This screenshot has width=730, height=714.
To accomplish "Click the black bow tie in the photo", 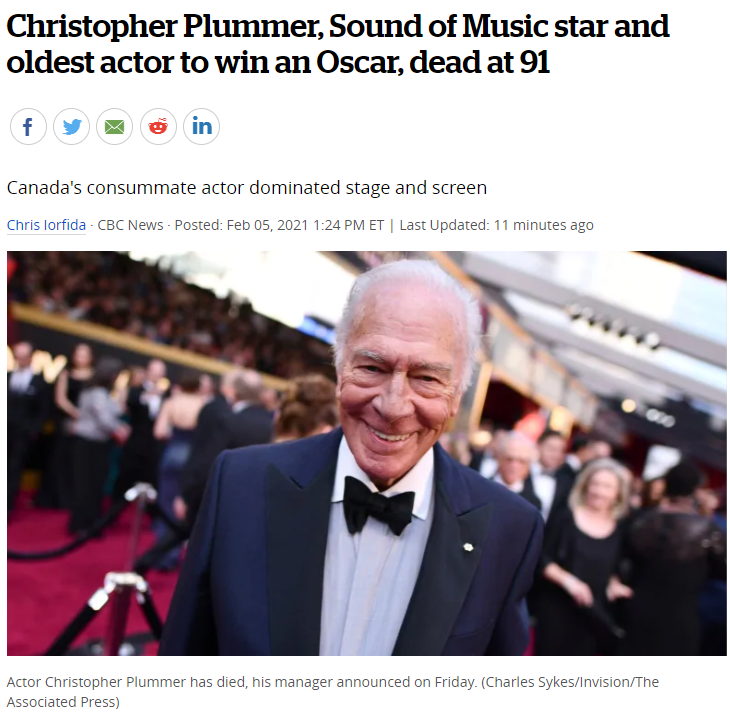I will (378, 506).
